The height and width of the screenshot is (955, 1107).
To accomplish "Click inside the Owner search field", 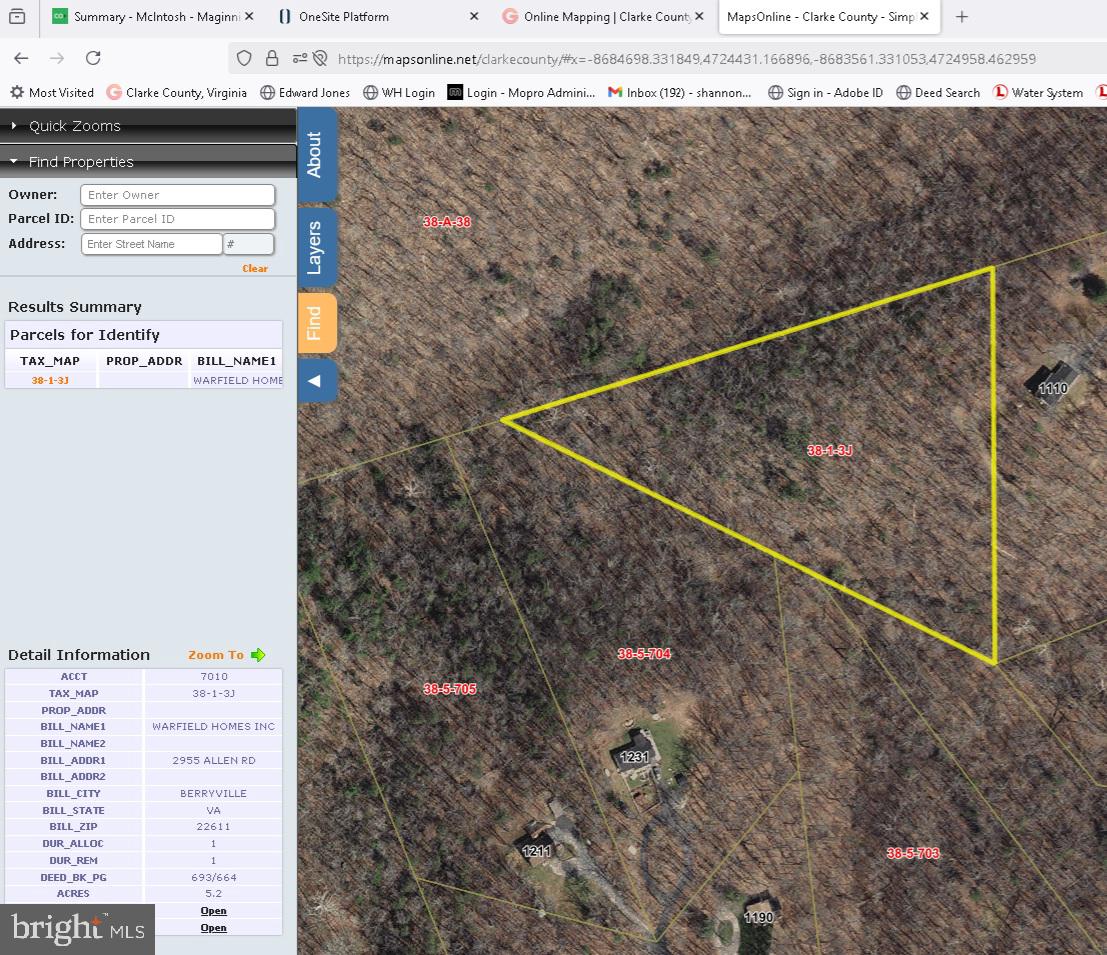I will [177, 194].
